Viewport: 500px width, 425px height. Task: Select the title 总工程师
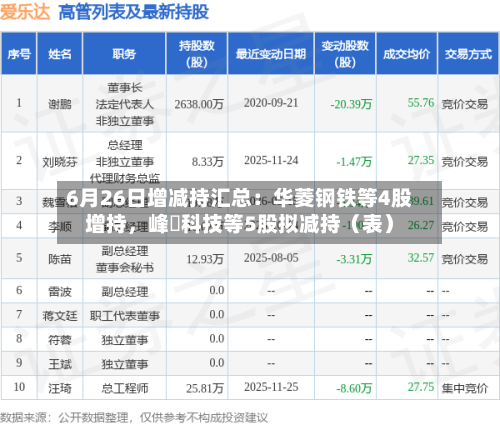tap(124, 388)
